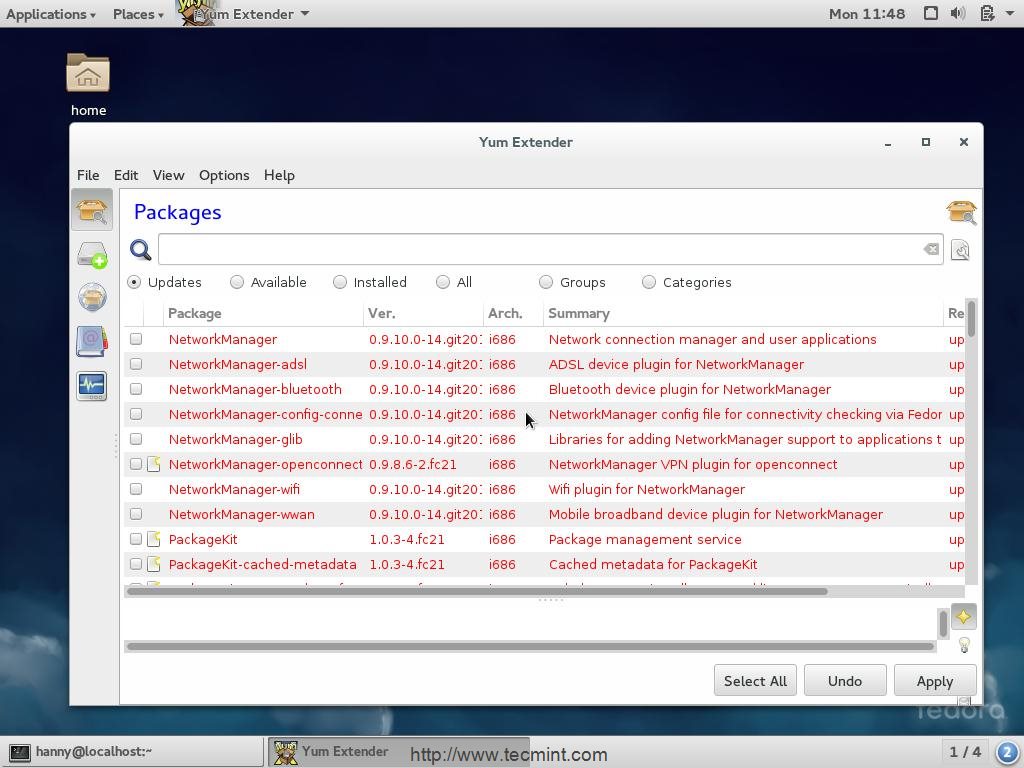Tick the PackageKit package checkbox

click(x=136, y=539)
